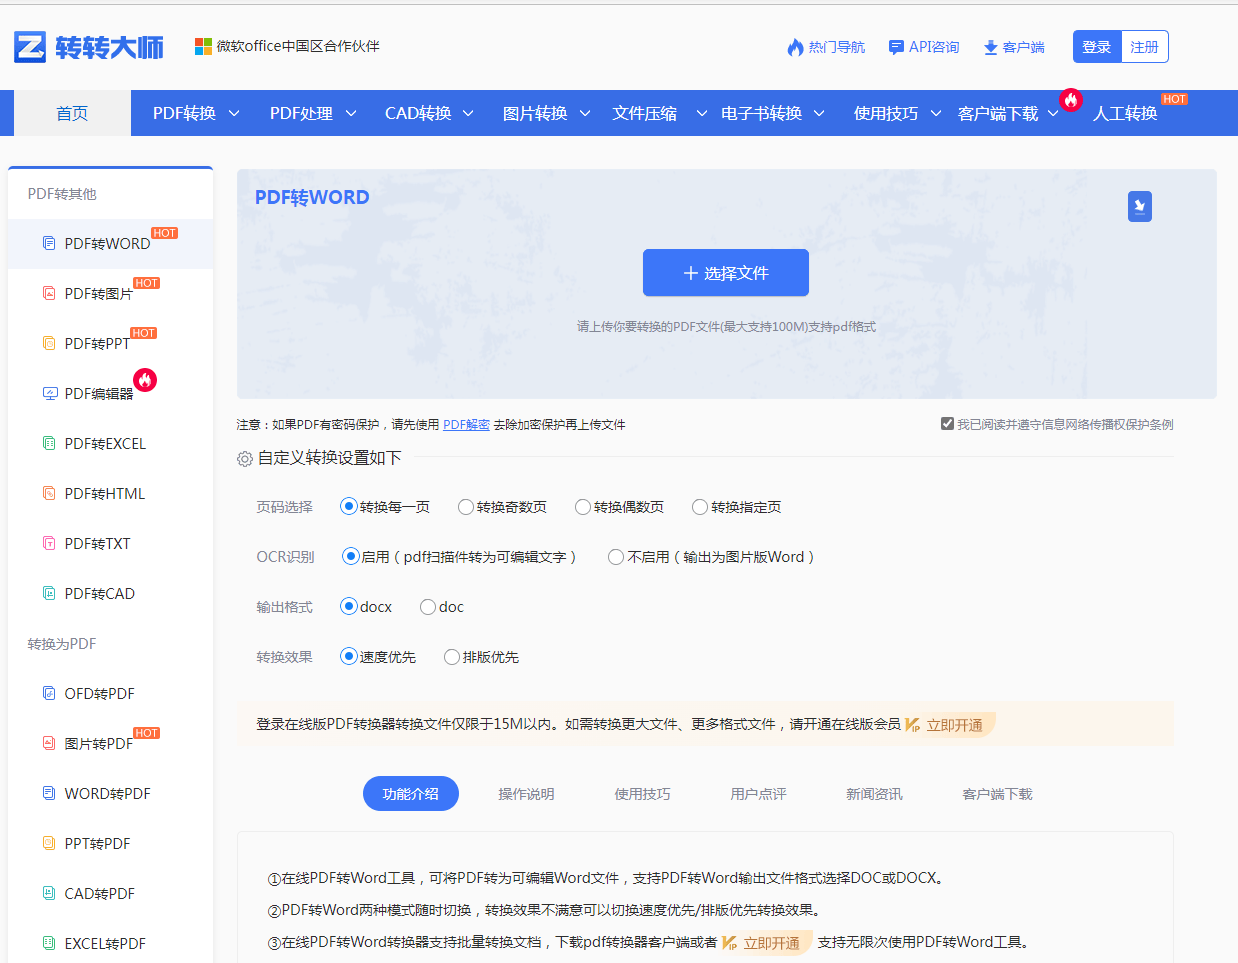Uncheck the 我已阅读 agreement checkbox
Screen dimensions: 1238x963
pyautogui.click(x=946, y=422)
